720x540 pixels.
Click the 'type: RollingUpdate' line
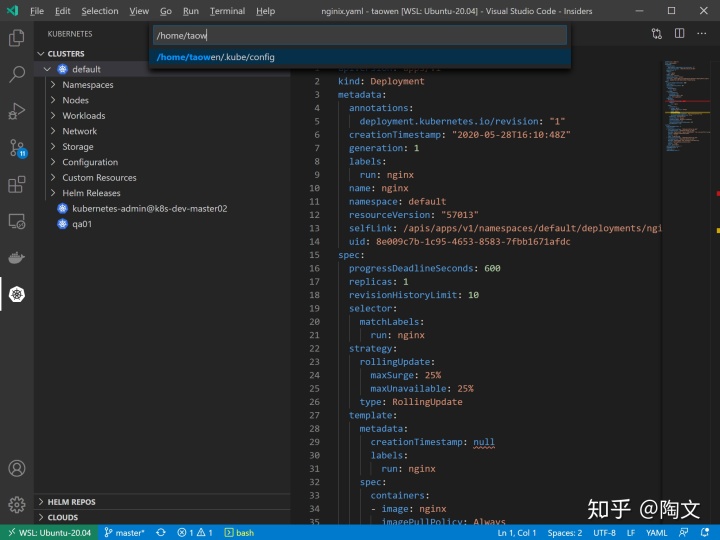click(411, 402)
